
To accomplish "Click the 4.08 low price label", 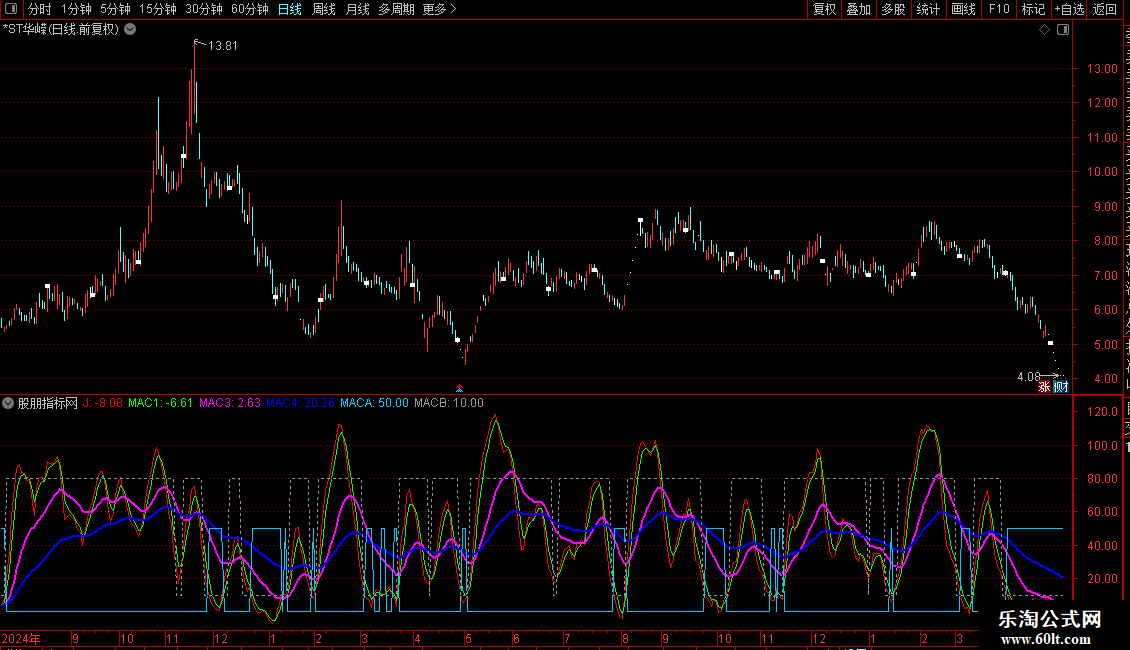I will (1028, 377).
